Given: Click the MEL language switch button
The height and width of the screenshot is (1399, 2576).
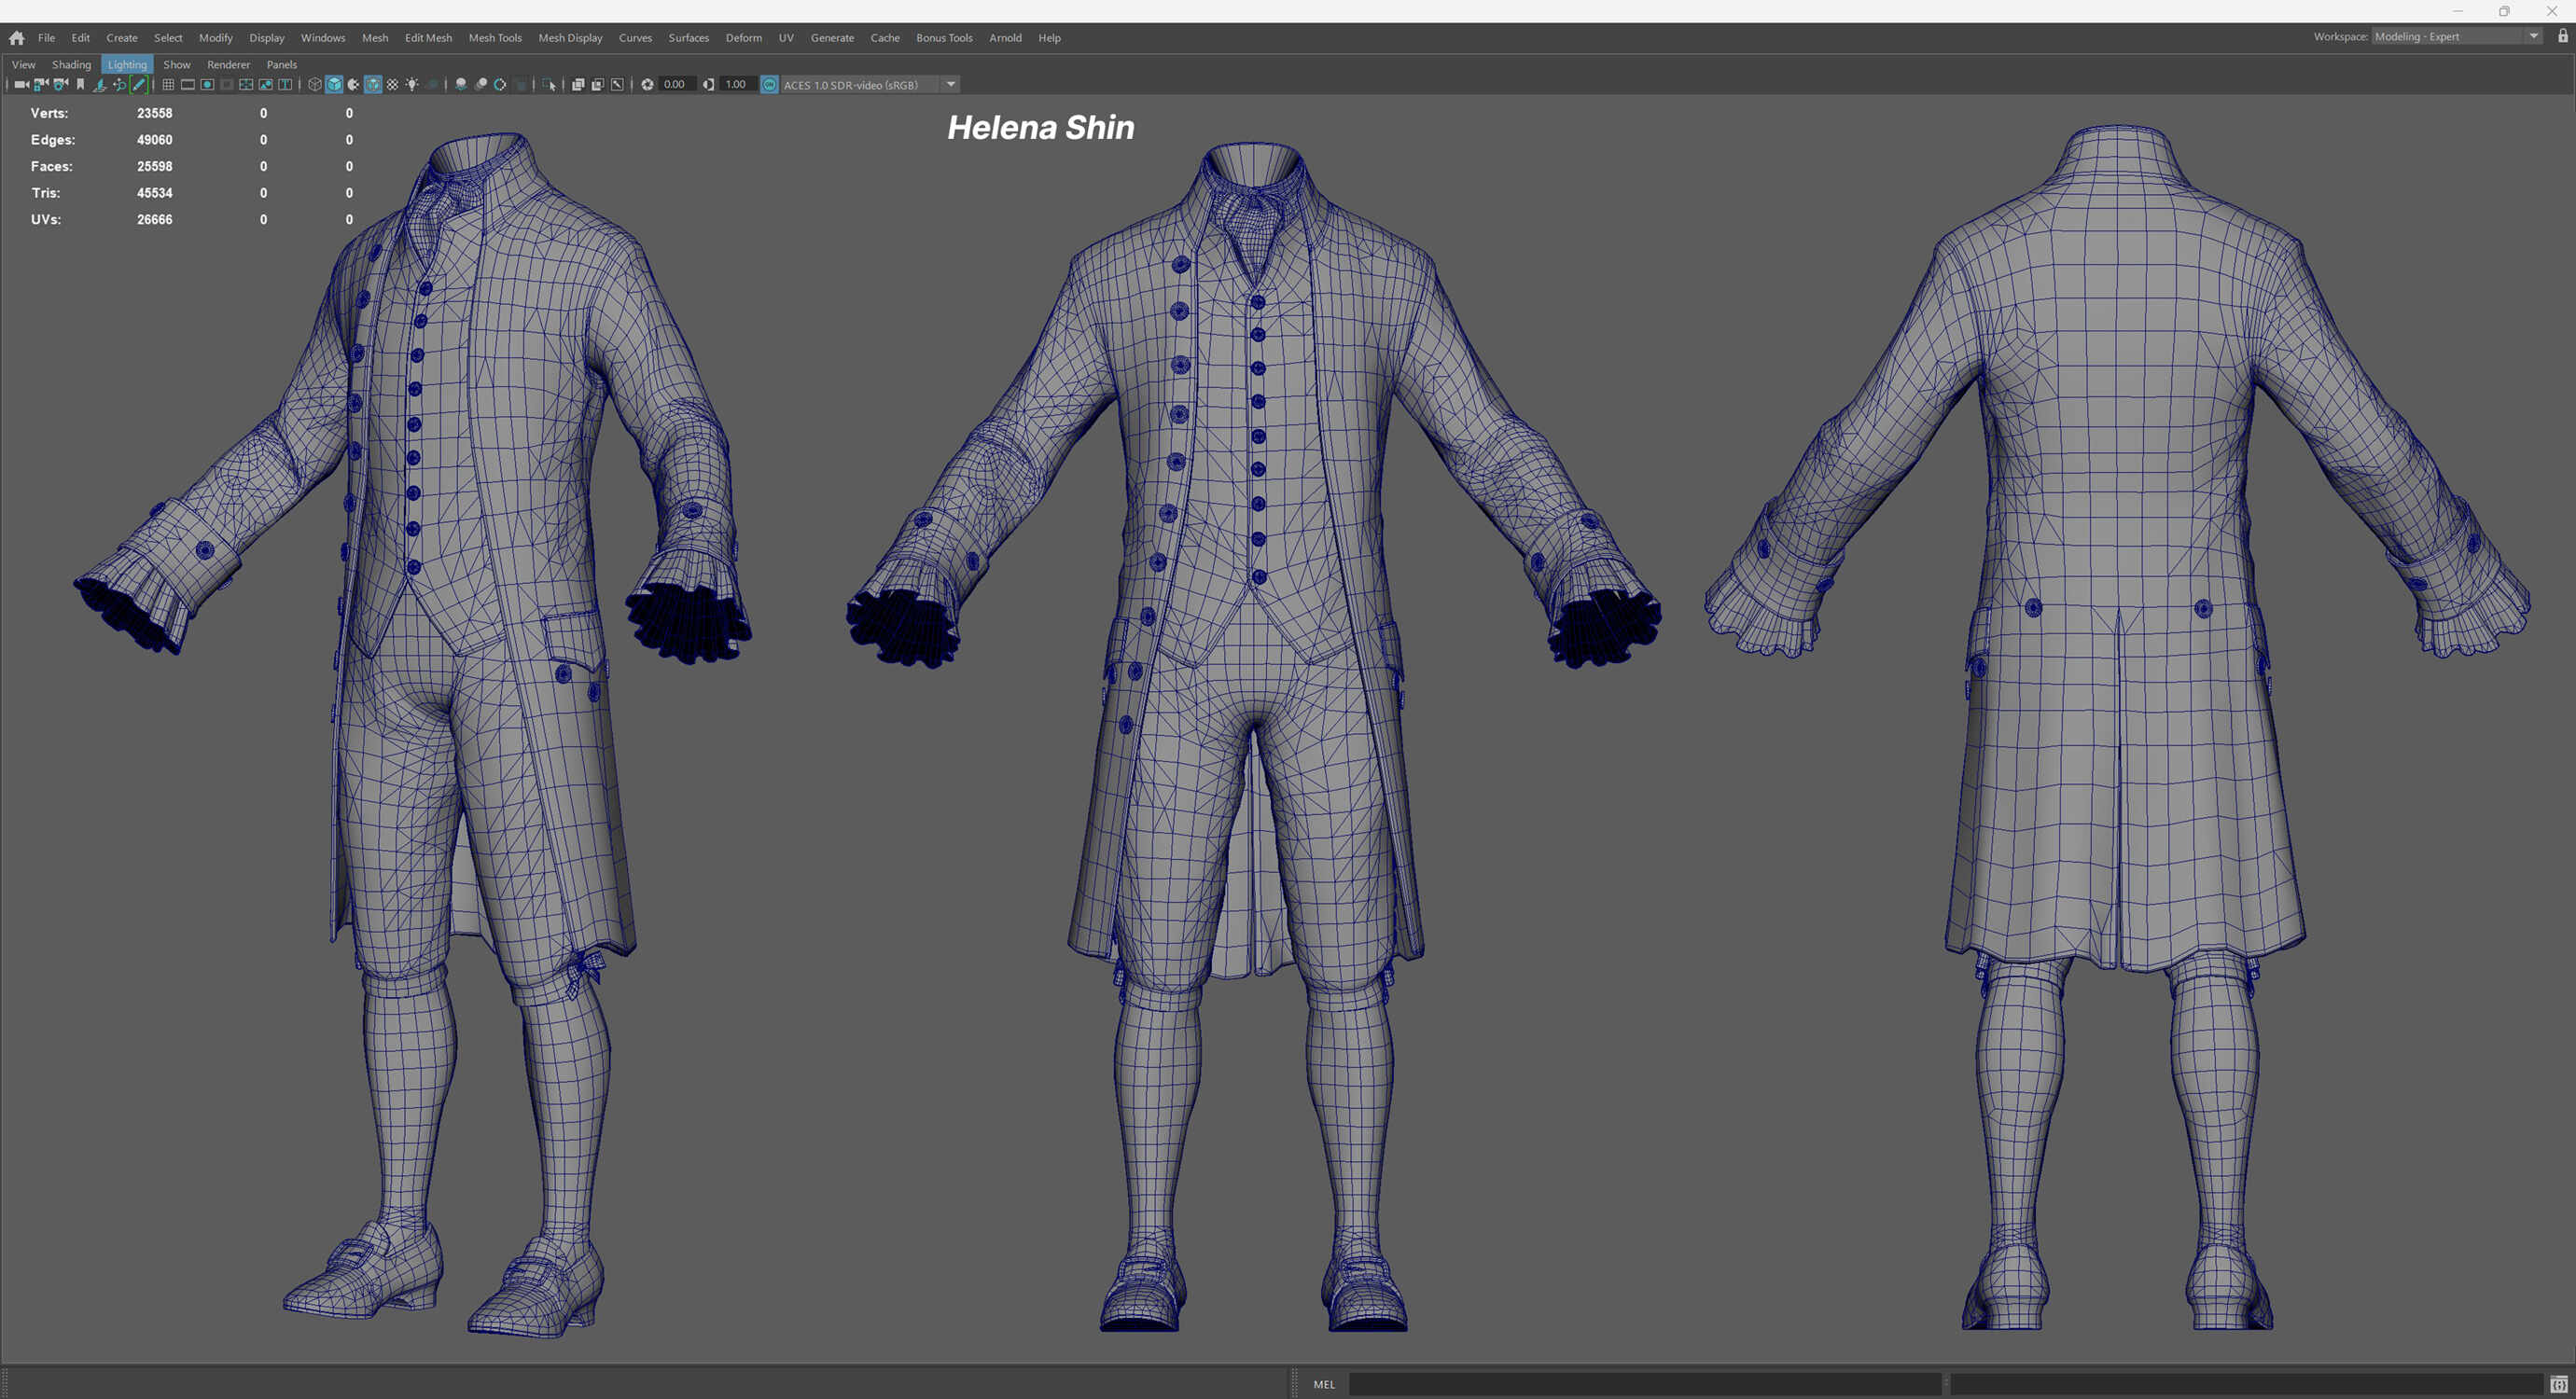Looking at the screenshot, I should (x=1324, y=1385).
